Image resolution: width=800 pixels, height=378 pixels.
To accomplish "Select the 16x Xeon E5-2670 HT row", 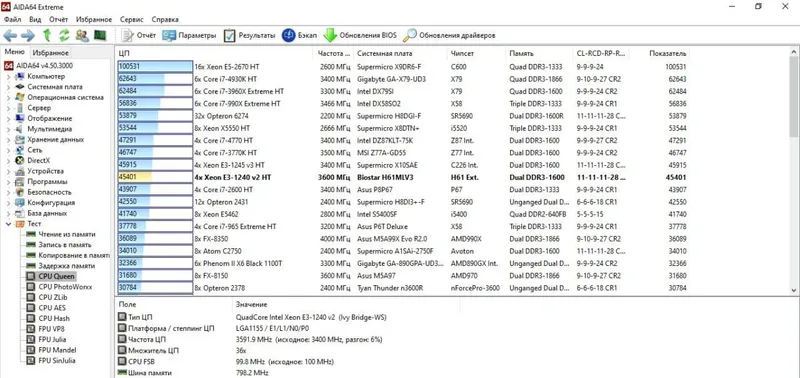I will (x=403, y=67).
